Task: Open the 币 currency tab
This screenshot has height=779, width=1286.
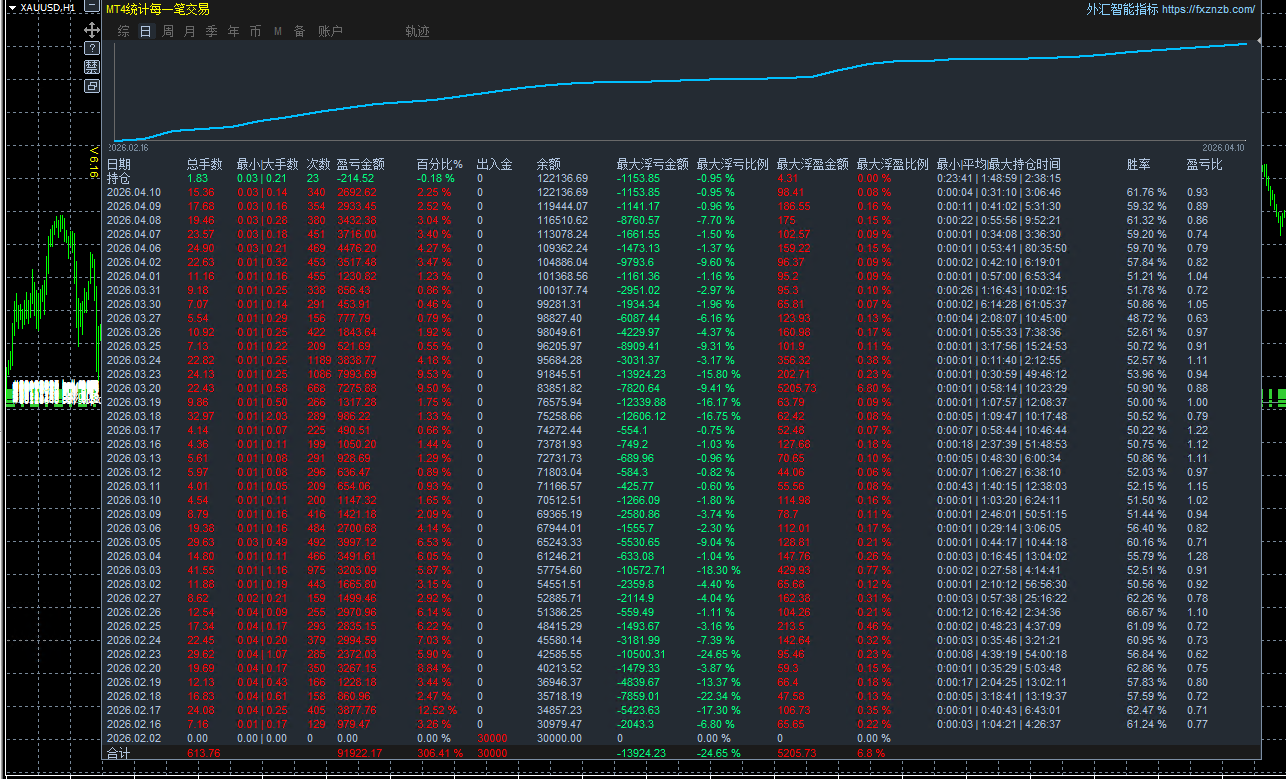Action: coord(256,32)
